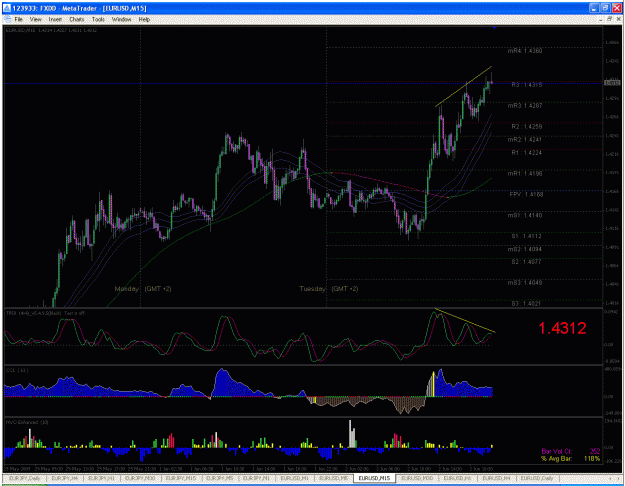Click the mS3 1.4049 pivot label
The width and height of the screenshot is (625, 486).
point(525,283)
